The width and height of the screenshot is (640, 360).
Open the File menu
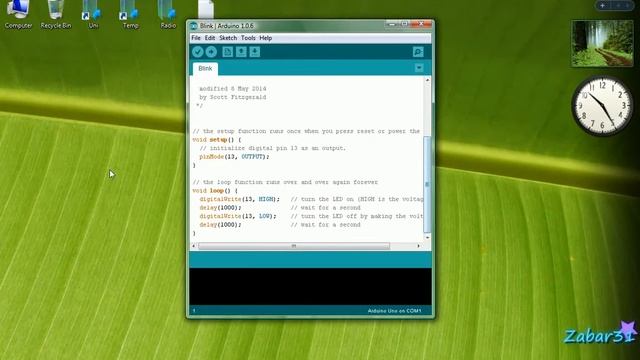tap(196, 38)
